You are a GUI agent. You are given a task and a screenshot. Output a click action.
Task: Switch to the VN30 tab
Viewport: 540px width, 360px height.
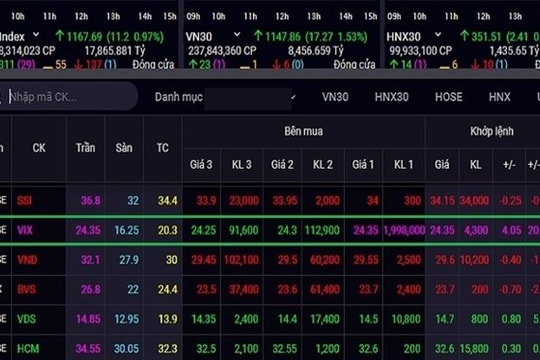(x=335, y=97)
